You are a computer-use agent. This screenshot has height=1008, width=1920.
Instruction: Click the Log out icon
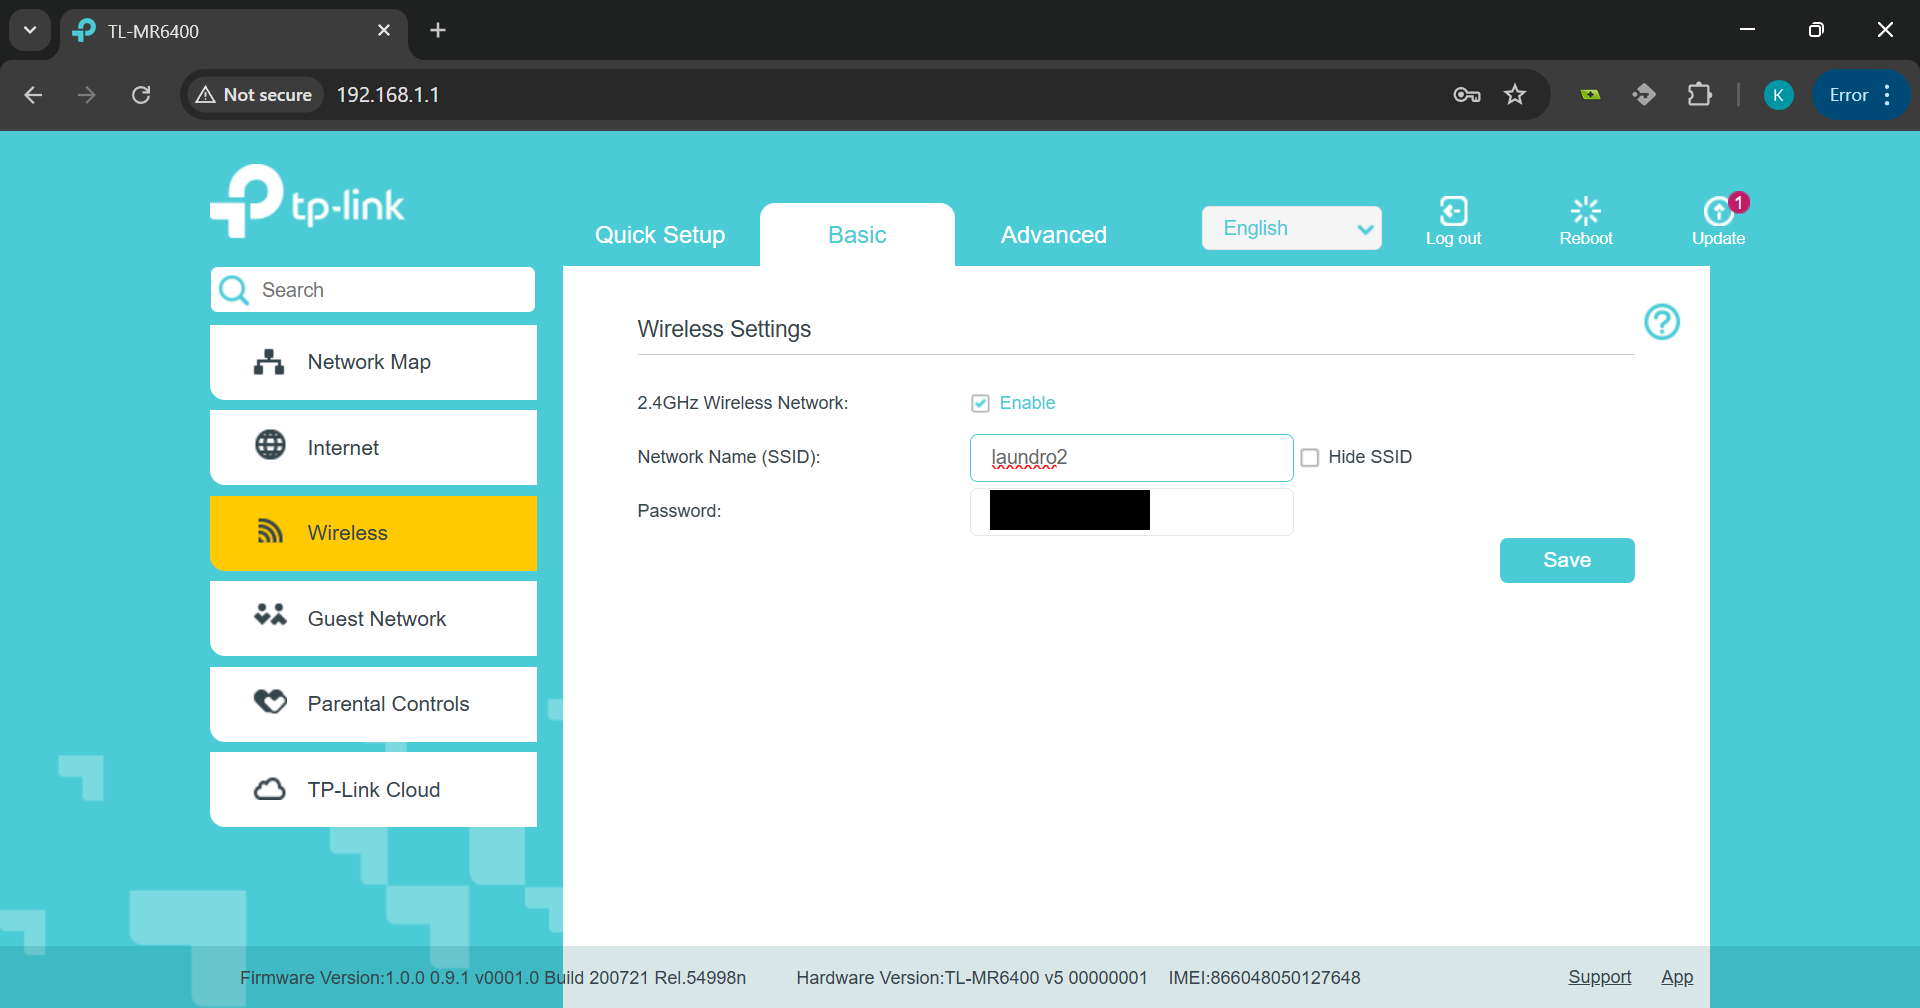(1453, 211)
